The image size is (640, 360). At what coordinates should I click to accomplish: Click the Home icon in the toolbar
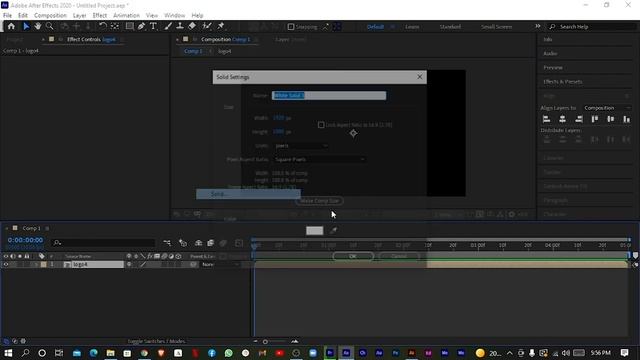point(11,26)
